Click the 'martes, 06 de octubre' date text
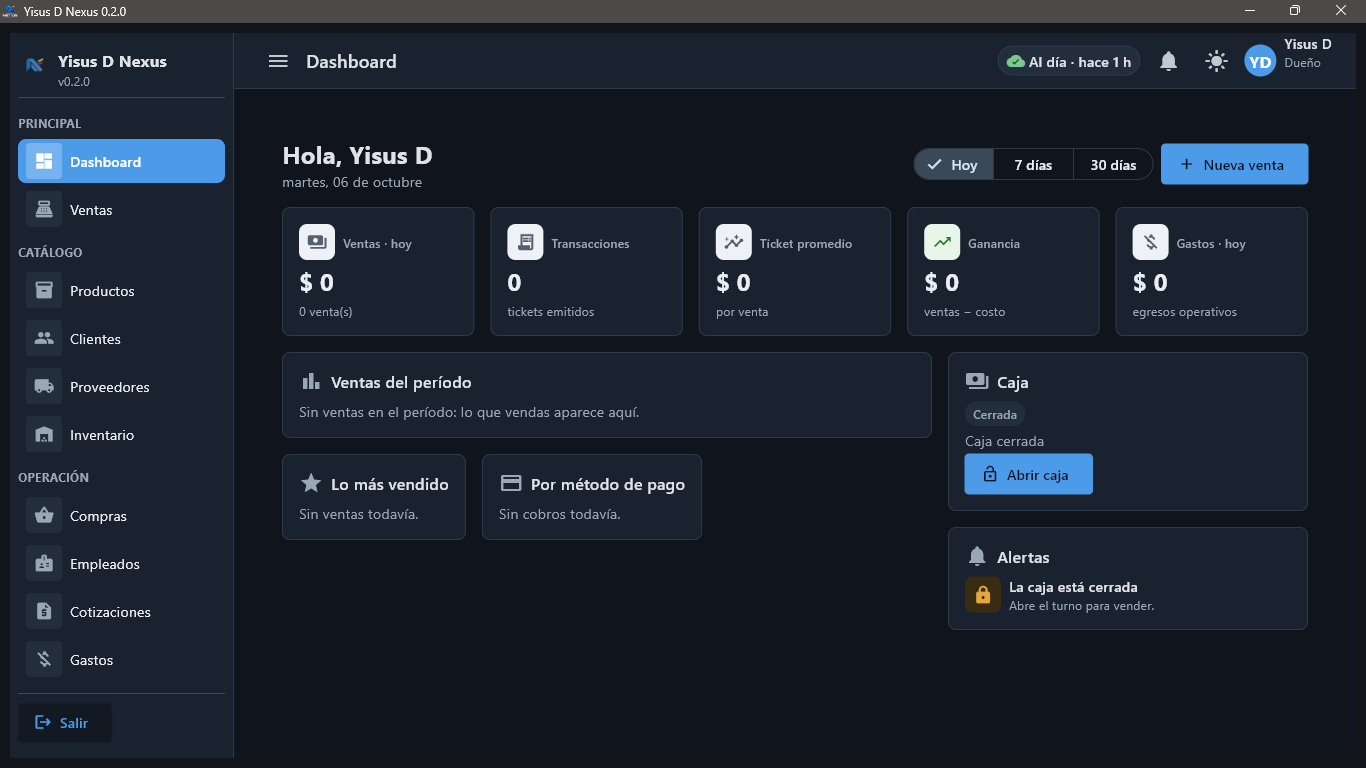 352,182
